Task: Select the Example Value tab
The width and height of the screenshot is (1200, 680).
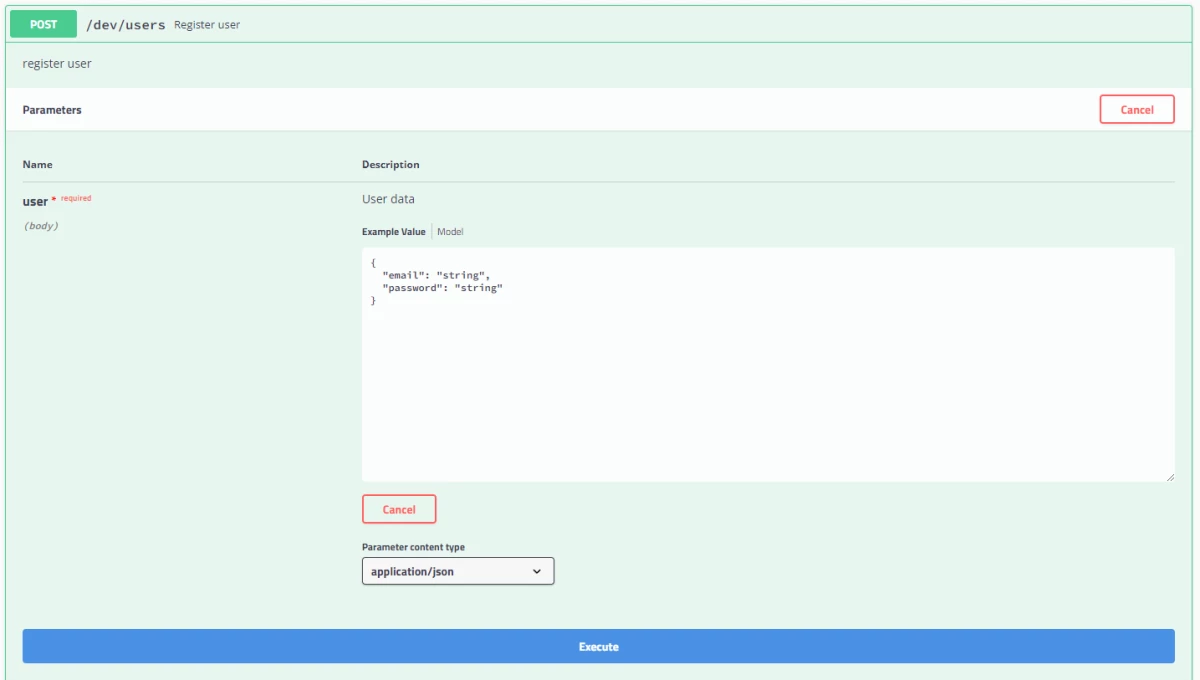Action: click(393, 232)
